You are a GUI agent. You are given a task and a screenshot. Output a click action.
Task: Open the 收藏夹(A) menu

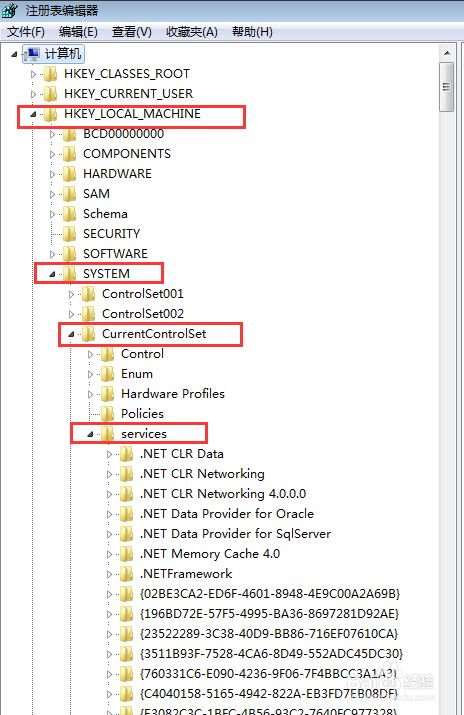(192, 32)
